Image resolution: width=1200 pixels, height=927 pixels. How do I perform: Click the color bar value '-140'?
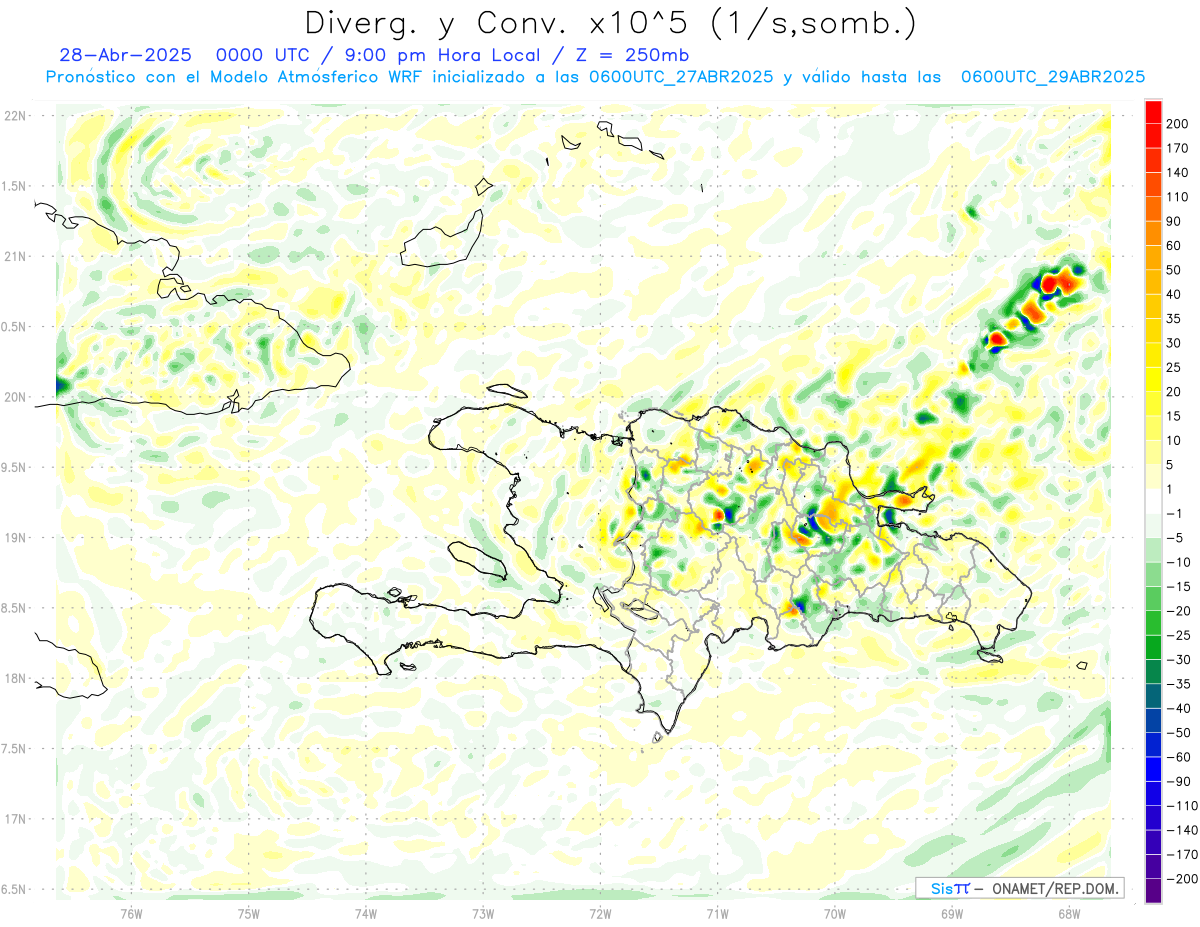[1181, 831]
